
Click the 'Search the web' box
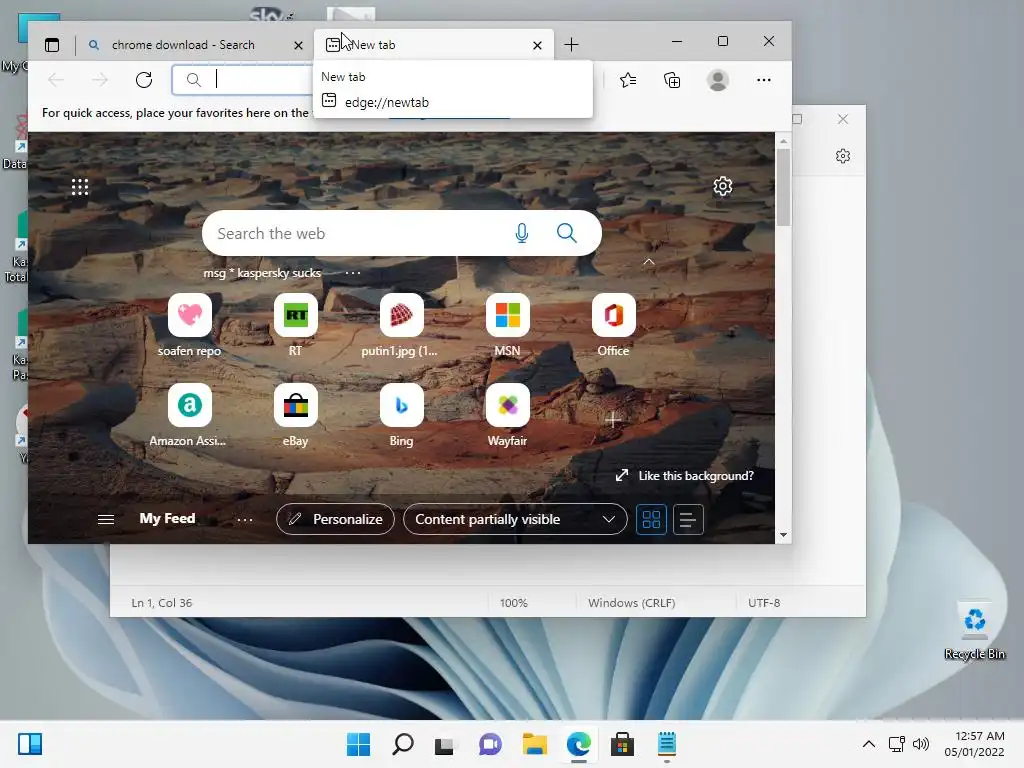[x=402, y=233]
